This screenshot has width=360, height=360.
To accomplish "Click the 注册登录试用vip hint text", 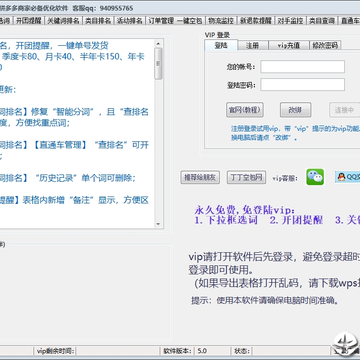I will click(x=295, y=129).
